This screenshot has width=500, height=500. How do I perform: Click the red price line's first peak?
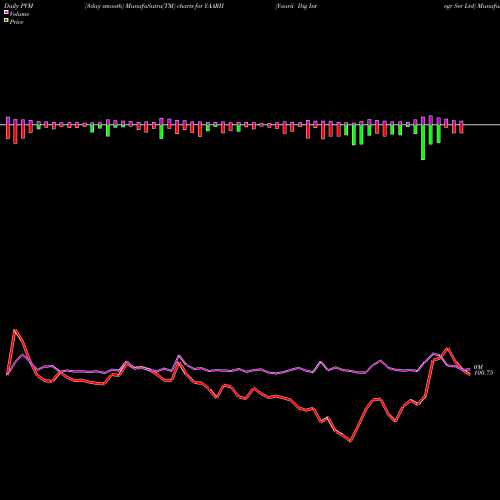(15, 330)
